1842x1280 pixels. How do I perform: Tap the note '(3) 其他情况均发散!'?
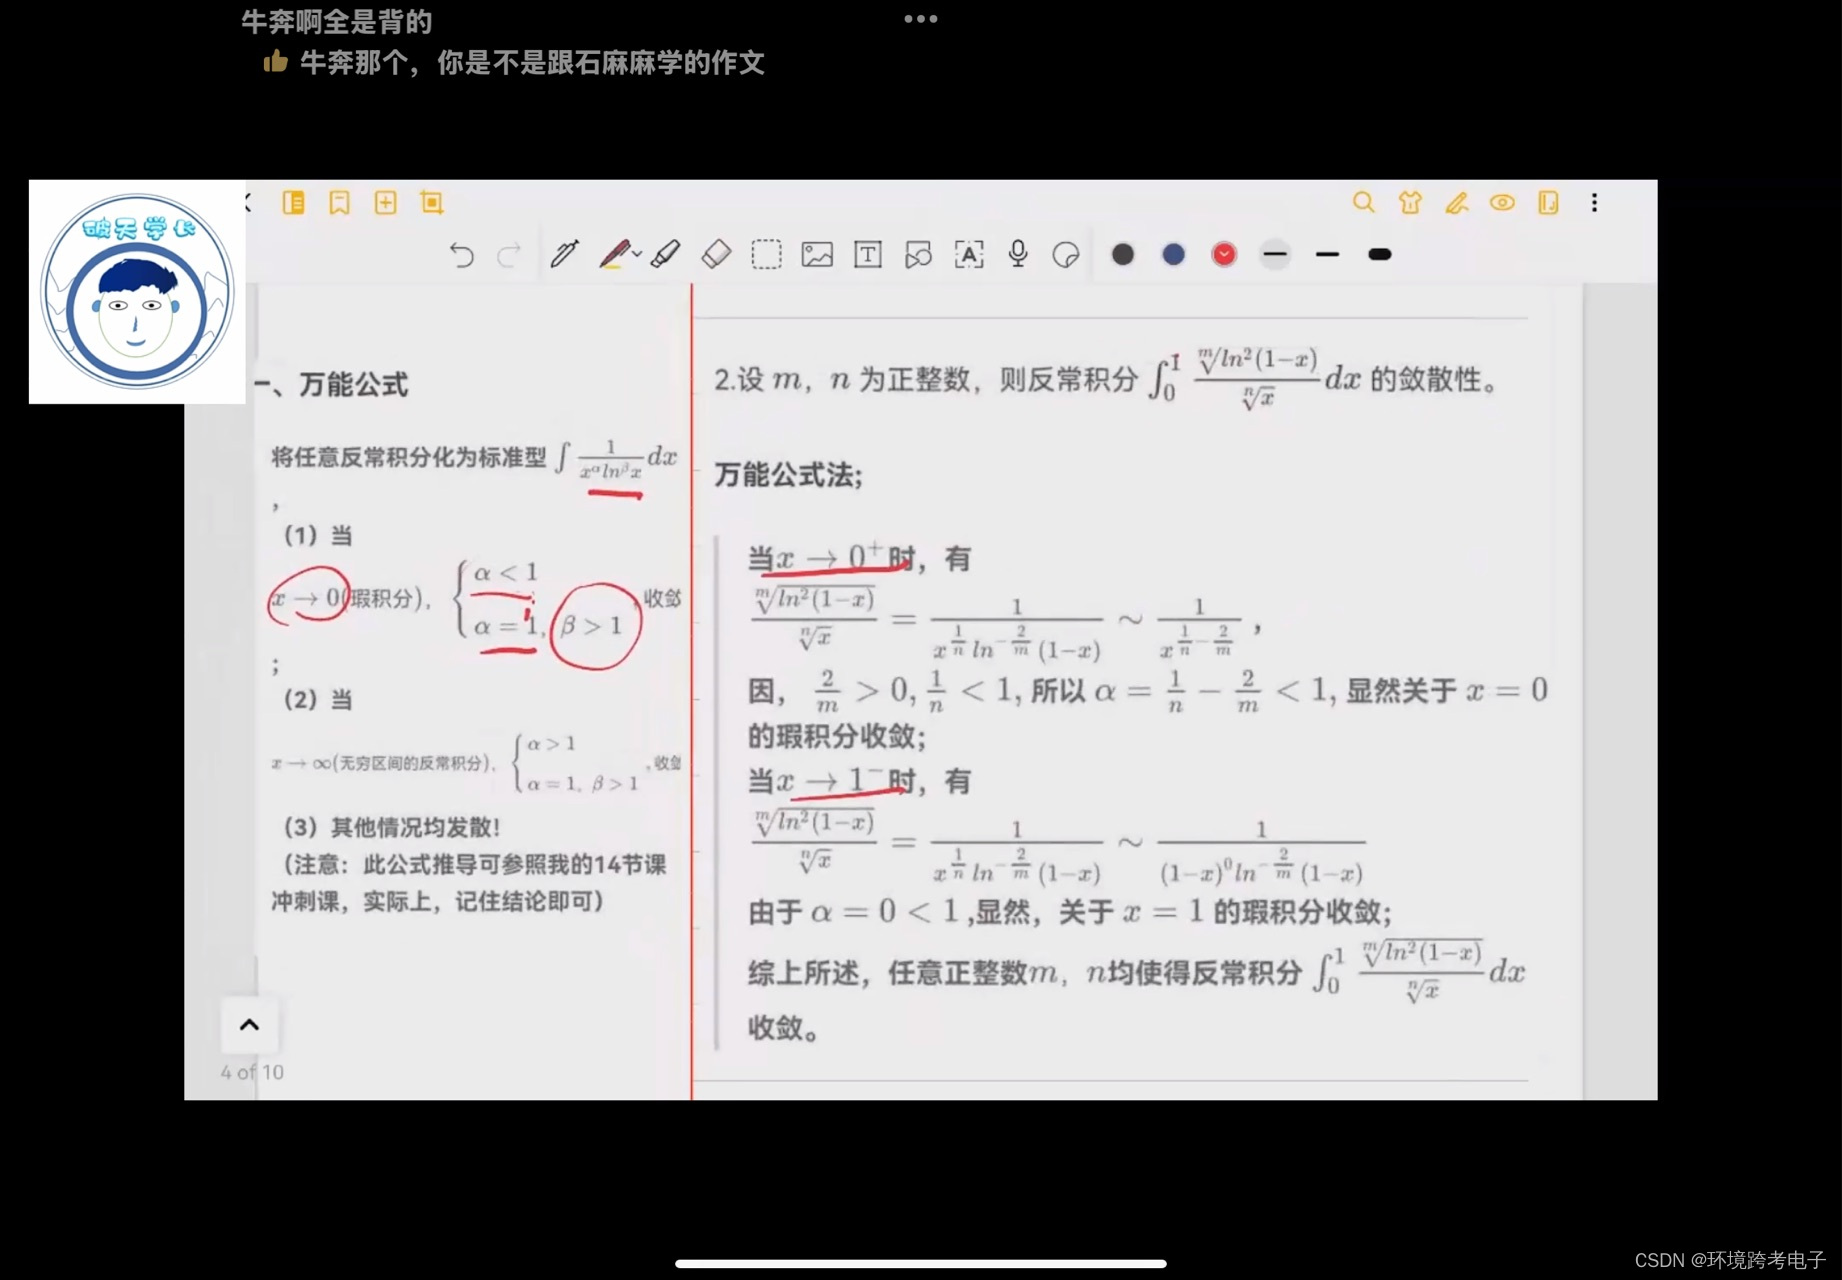pos(392,827)
